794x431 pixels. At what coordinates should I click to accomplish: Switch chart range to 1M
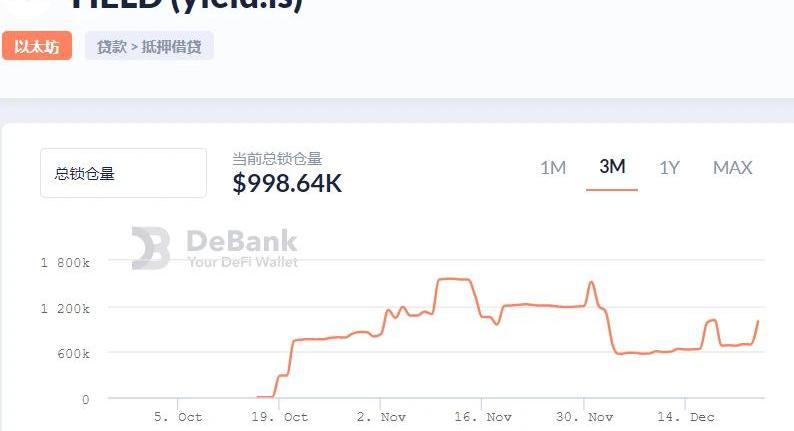(x=553, y=167)
